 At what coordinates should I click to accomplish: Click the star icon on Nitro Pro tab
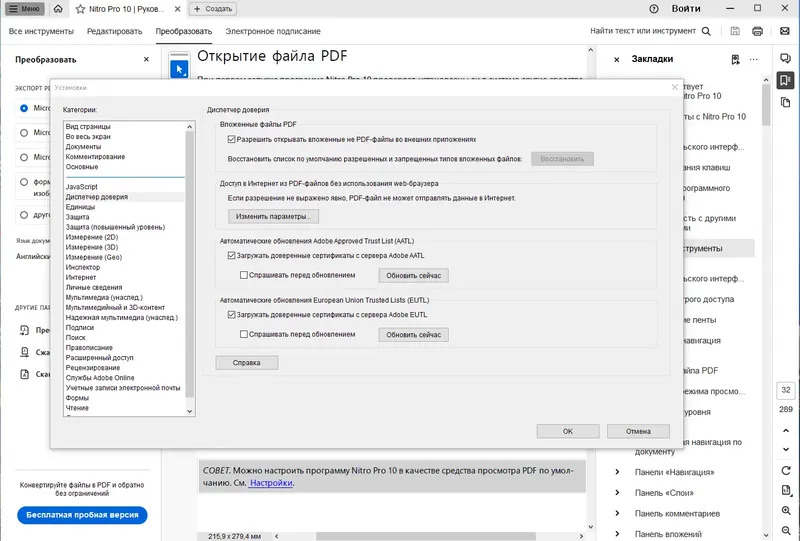[x=80, y=9]
